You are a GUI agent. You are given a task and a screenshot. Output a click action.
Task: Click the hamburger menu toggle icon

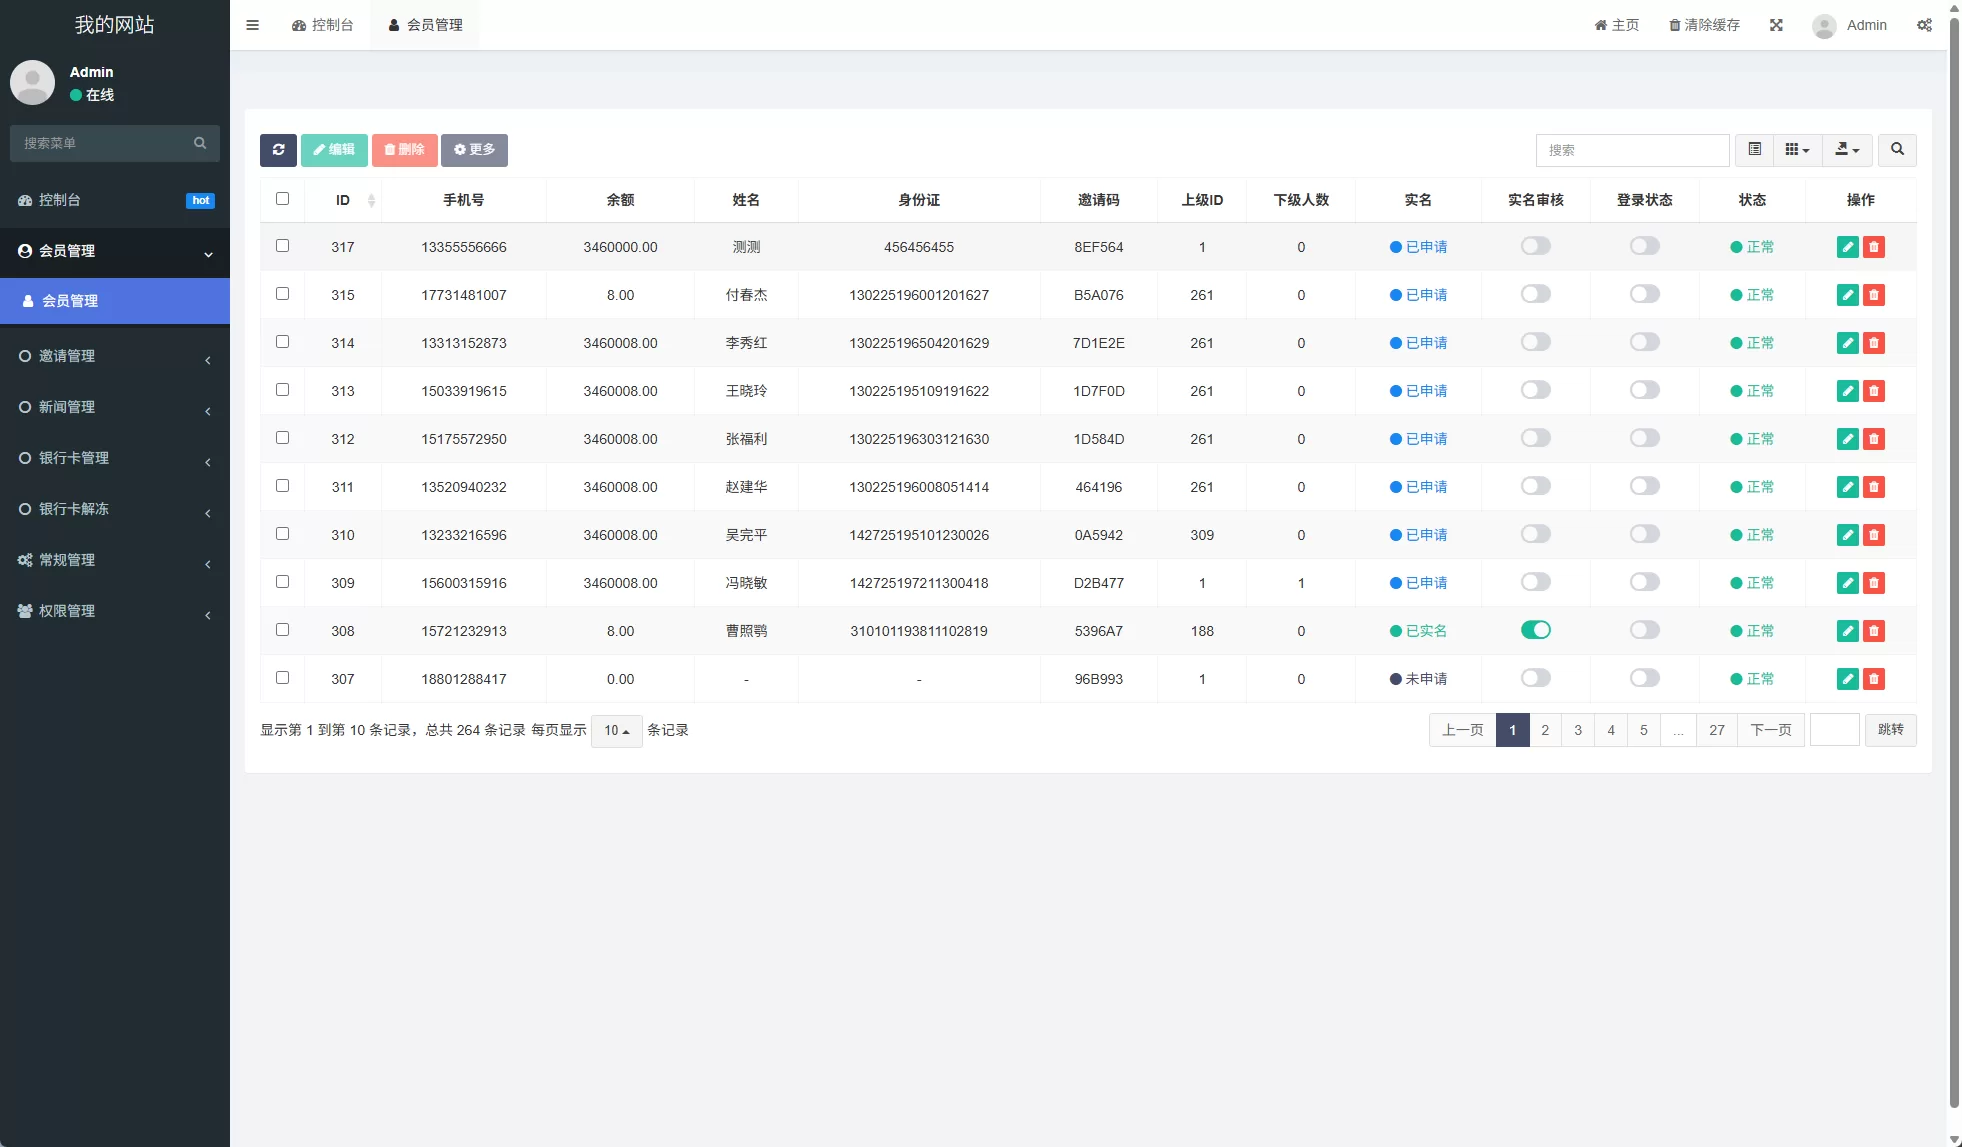[x=253, y=25]
